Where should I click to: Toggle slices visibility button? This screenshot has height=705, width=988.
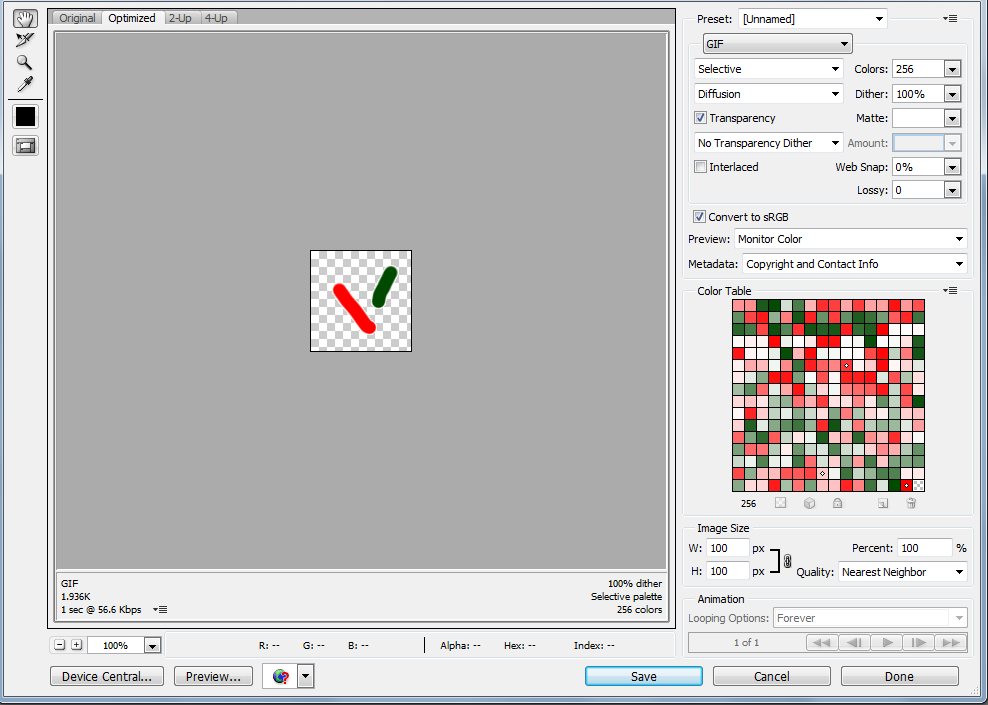[x=25, y=146]
